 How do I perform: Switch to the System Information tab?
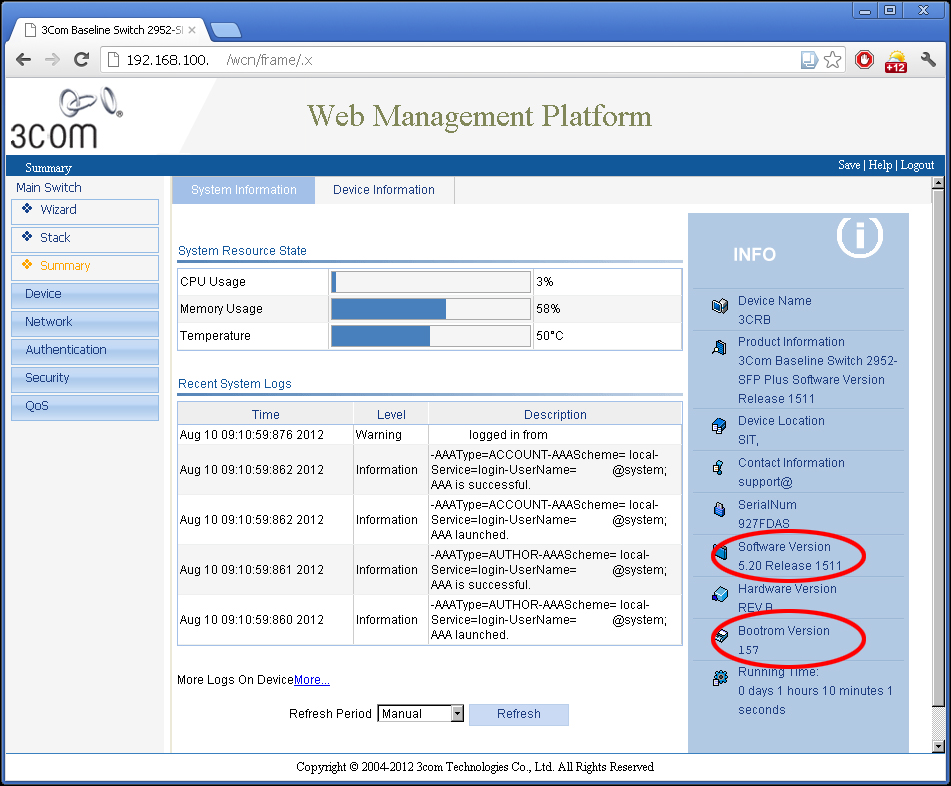coord(244,190)
